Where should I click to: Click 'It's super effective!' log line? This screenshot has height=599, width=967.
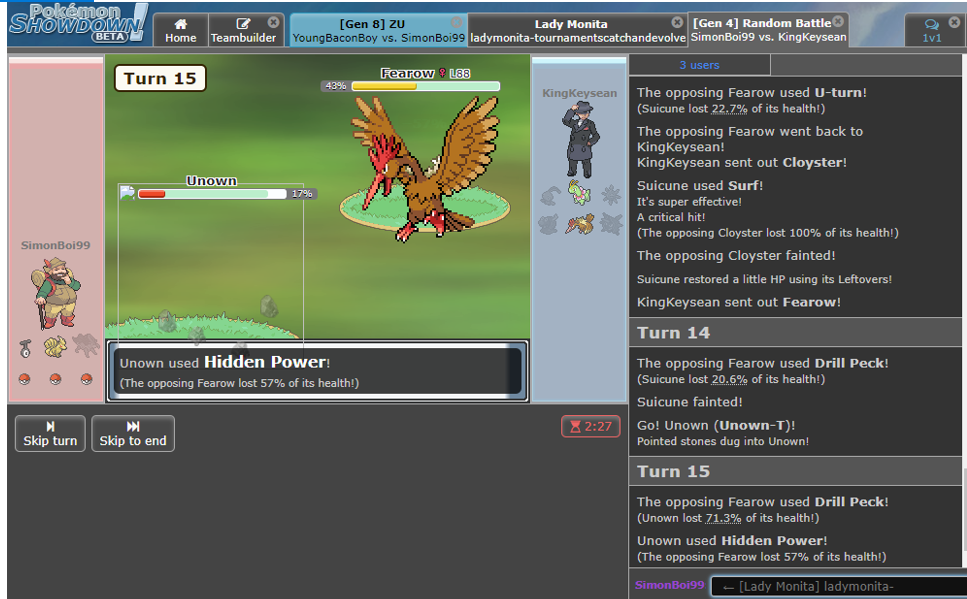(689, 202)
